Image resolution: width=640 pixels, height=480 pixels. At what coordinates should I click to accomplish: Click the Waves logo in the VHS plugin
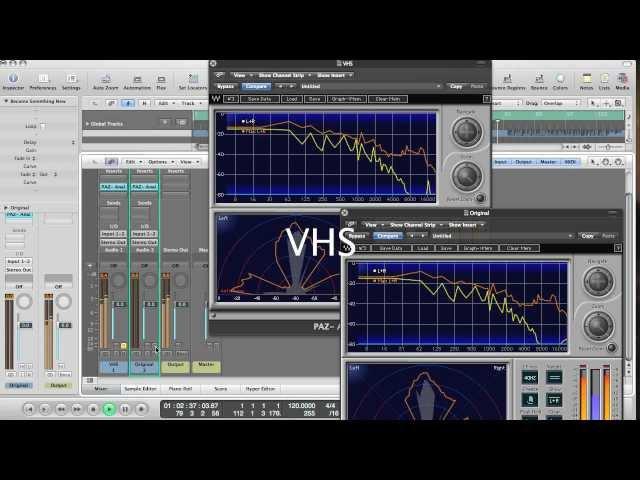tap(216, 99)
